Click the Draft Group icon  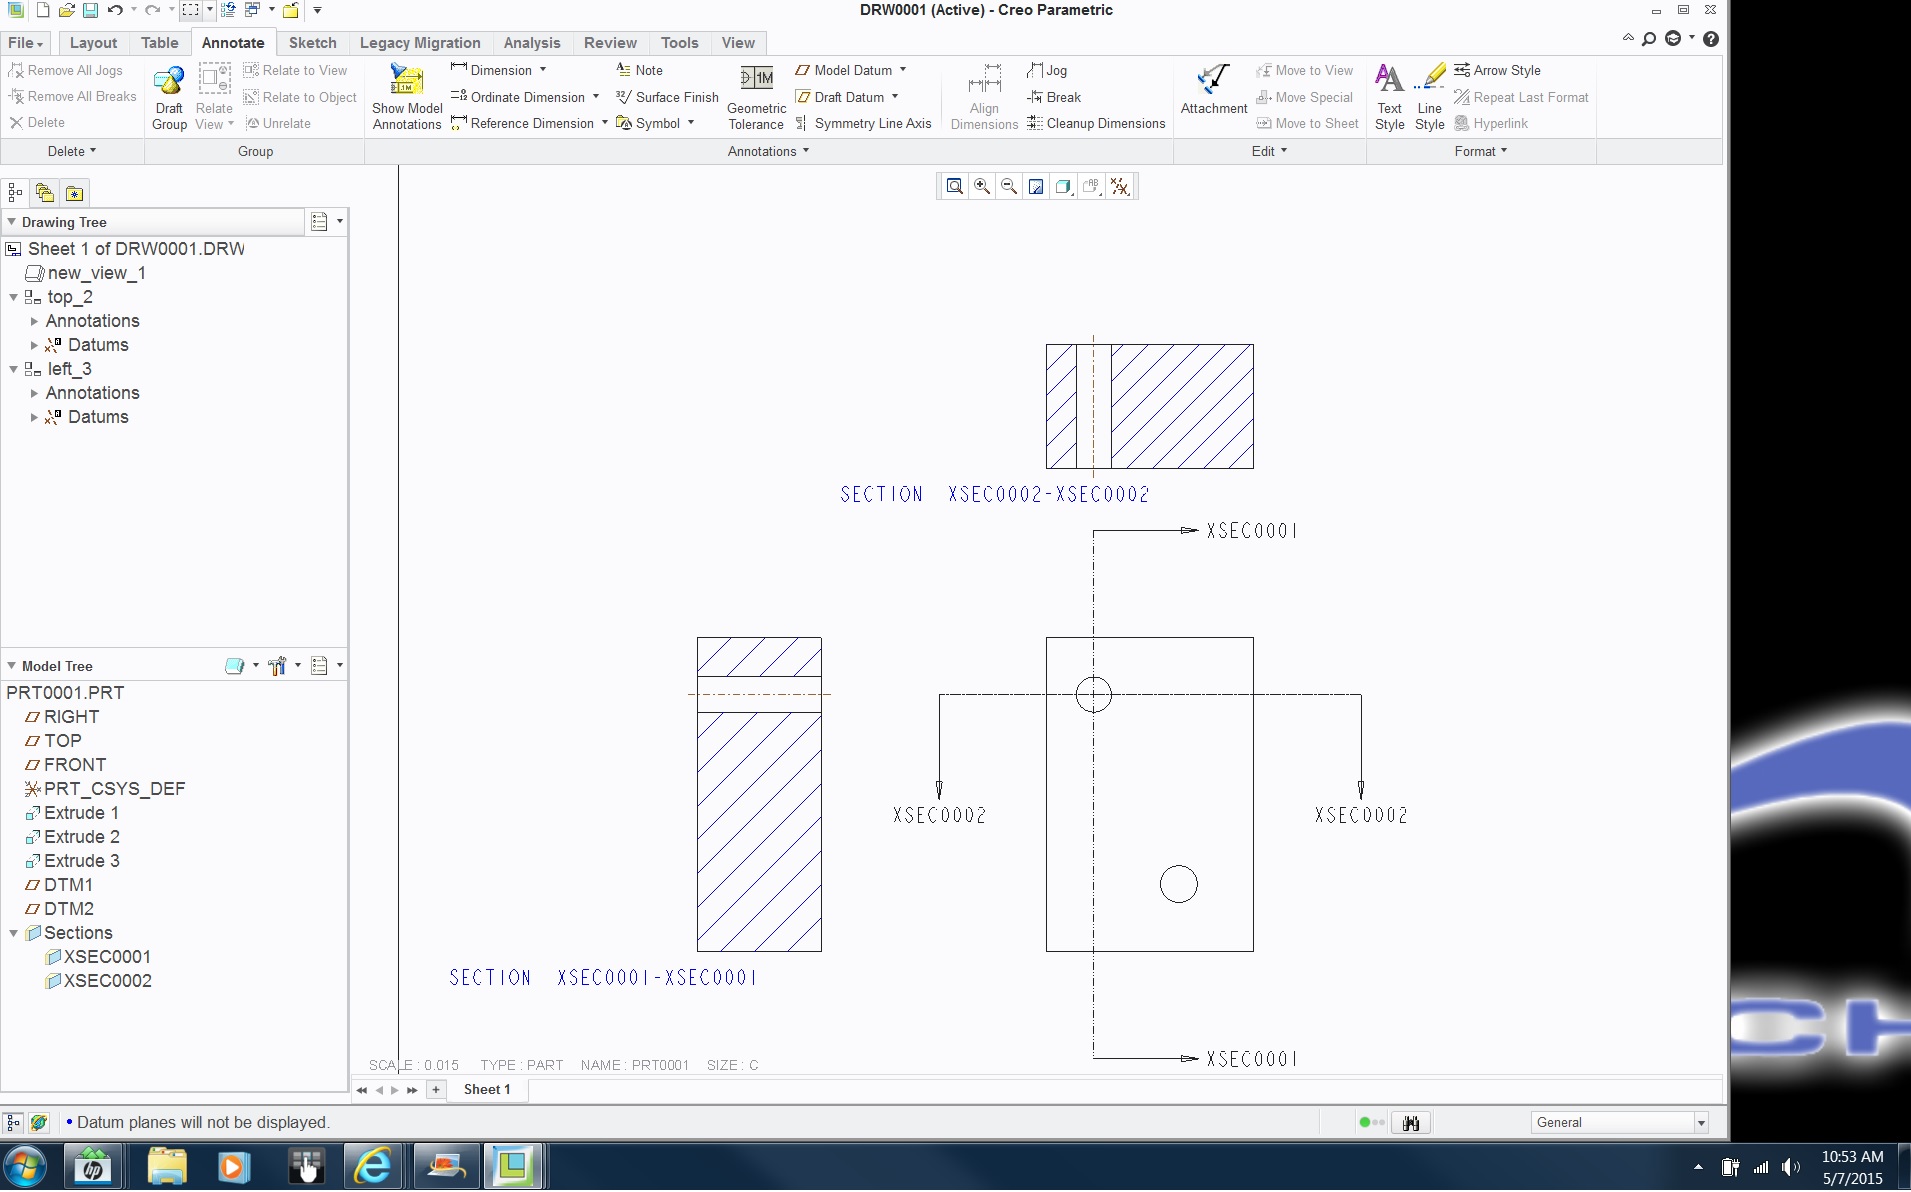(x=169, y=81)
